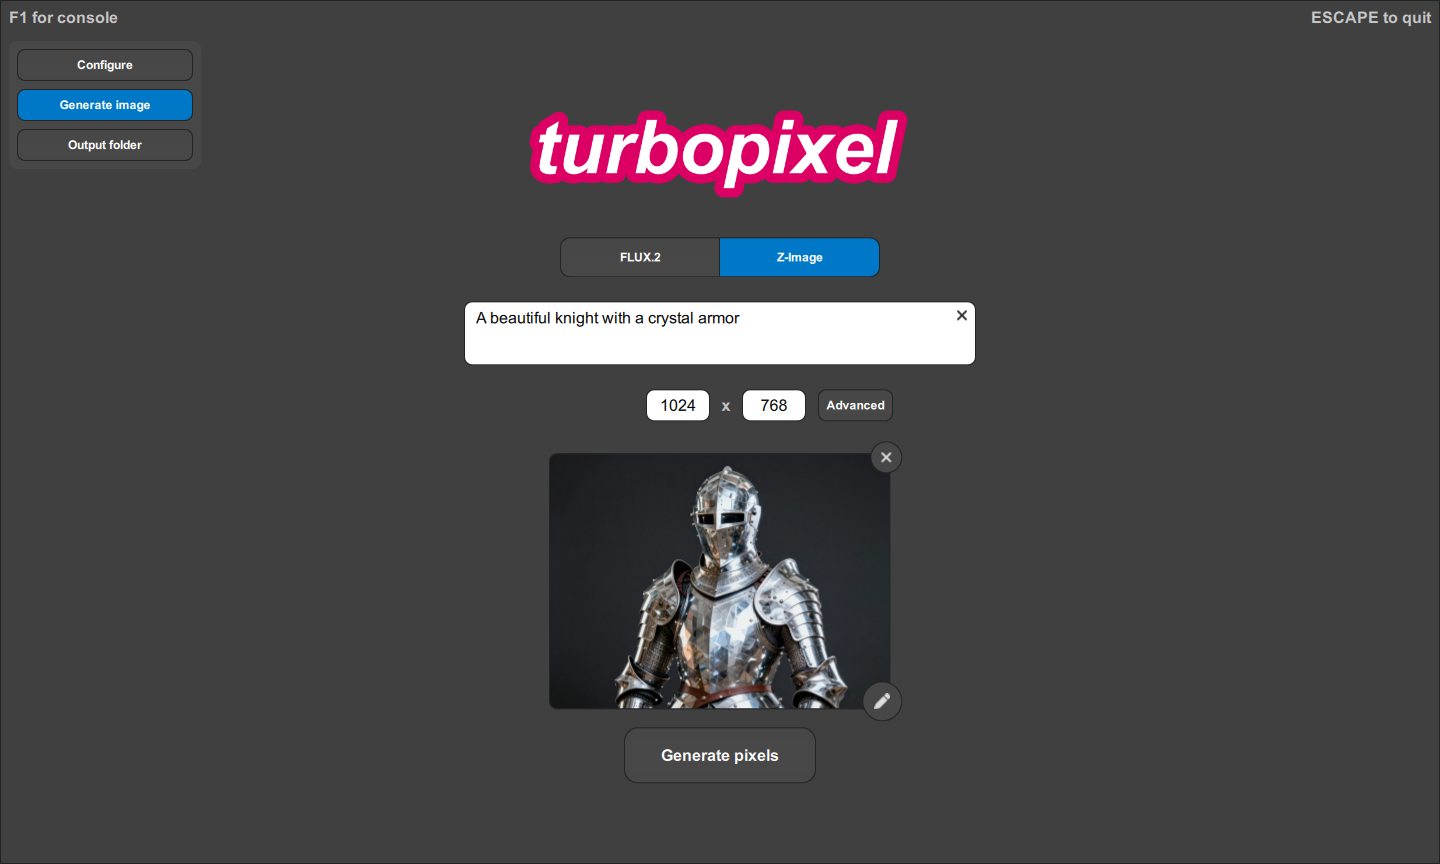
Task: Select Generate image in the sidebar
Action: point(105,105)
